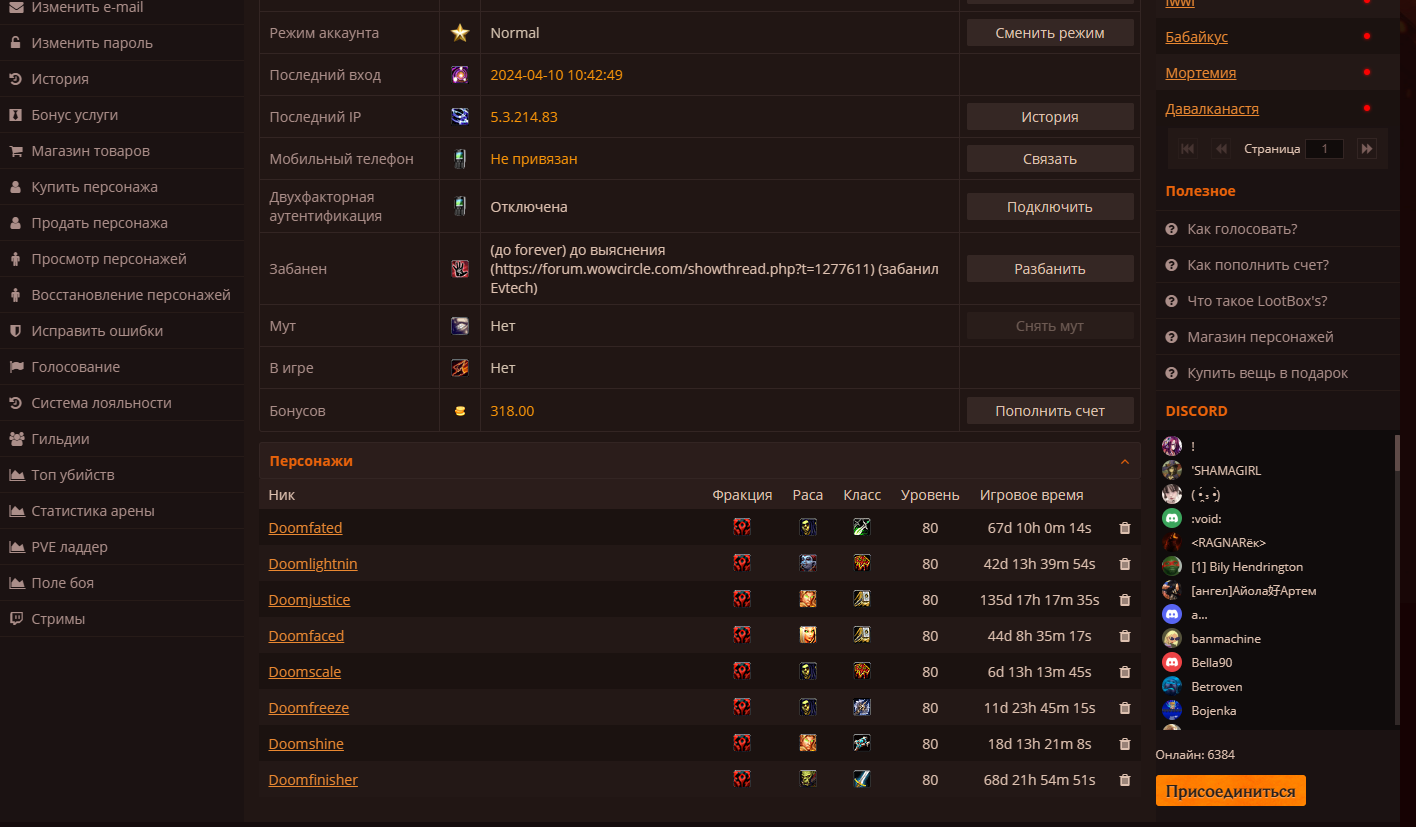1416x827 pixels.
Task: Click the ban status icon
Action: coord(460,269)
